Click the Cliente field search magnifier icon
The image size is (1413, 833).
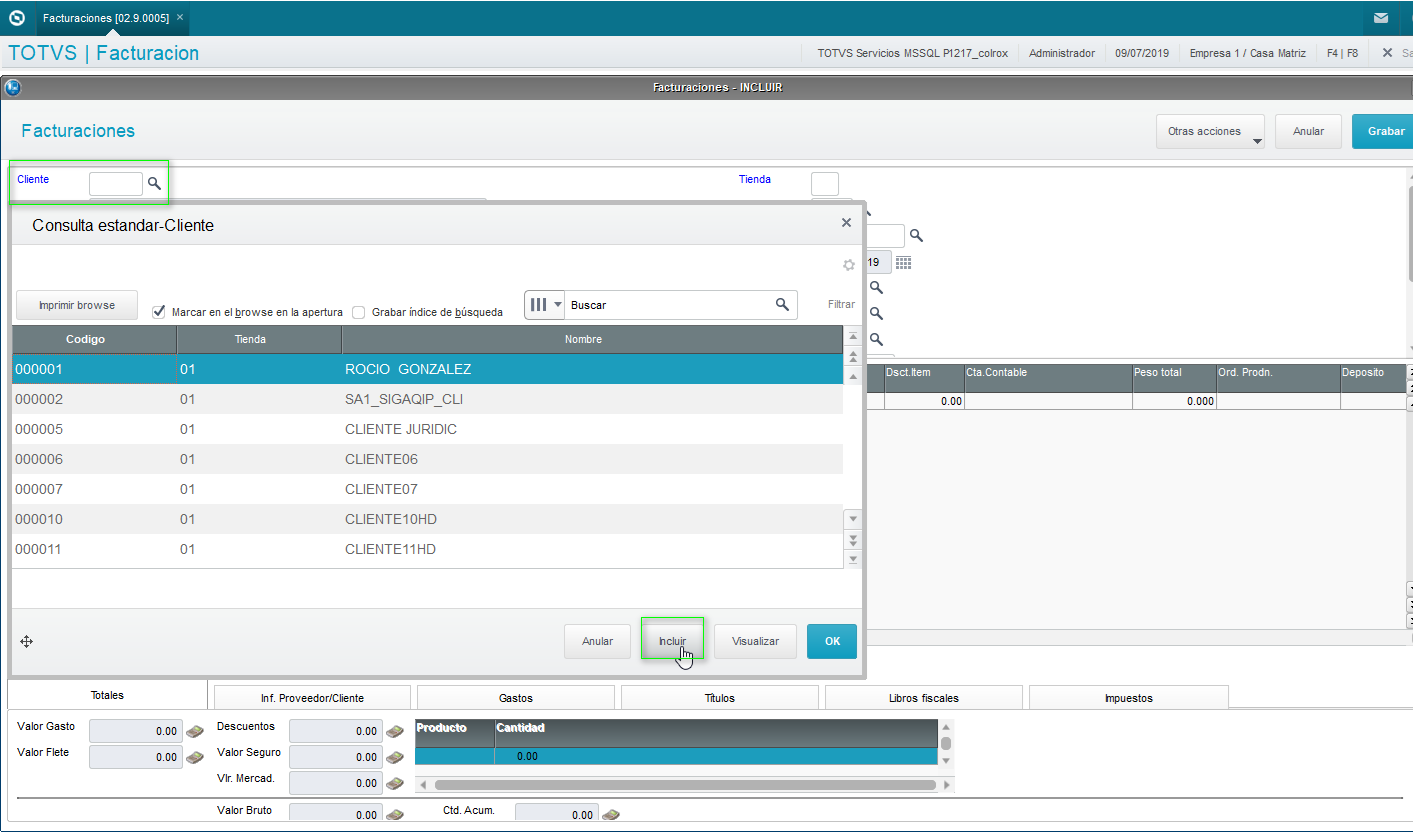pyautogui.click(x=154, y=183)
